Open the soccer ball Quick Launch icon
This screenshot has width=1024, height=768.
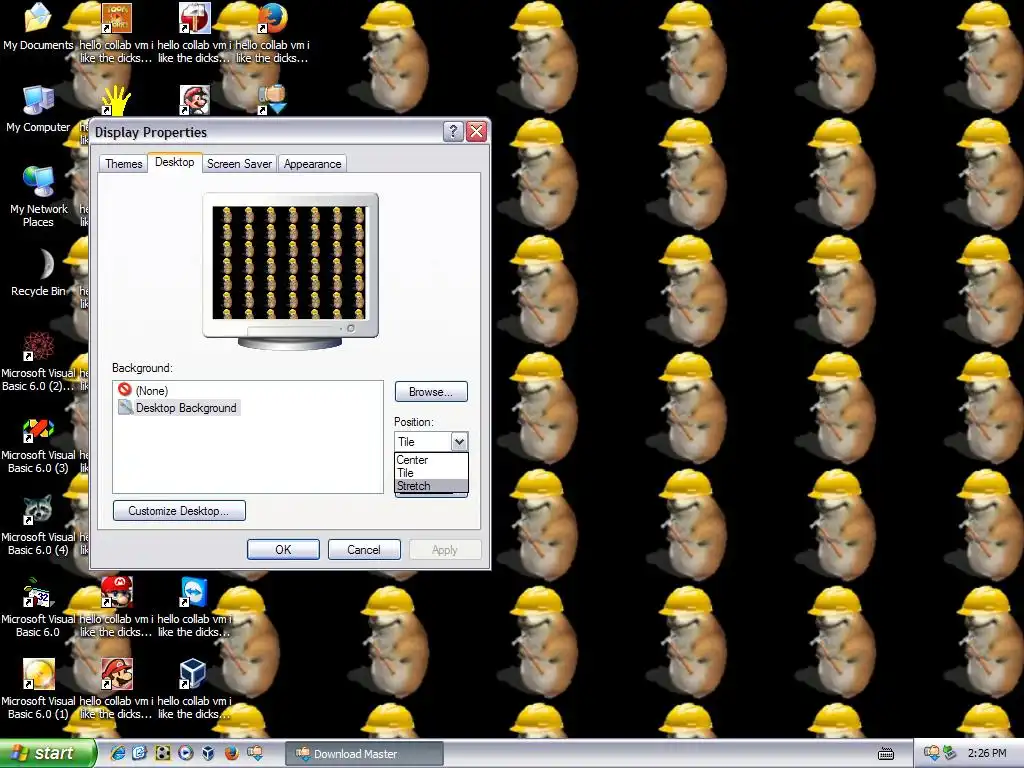tap(163, 753)
